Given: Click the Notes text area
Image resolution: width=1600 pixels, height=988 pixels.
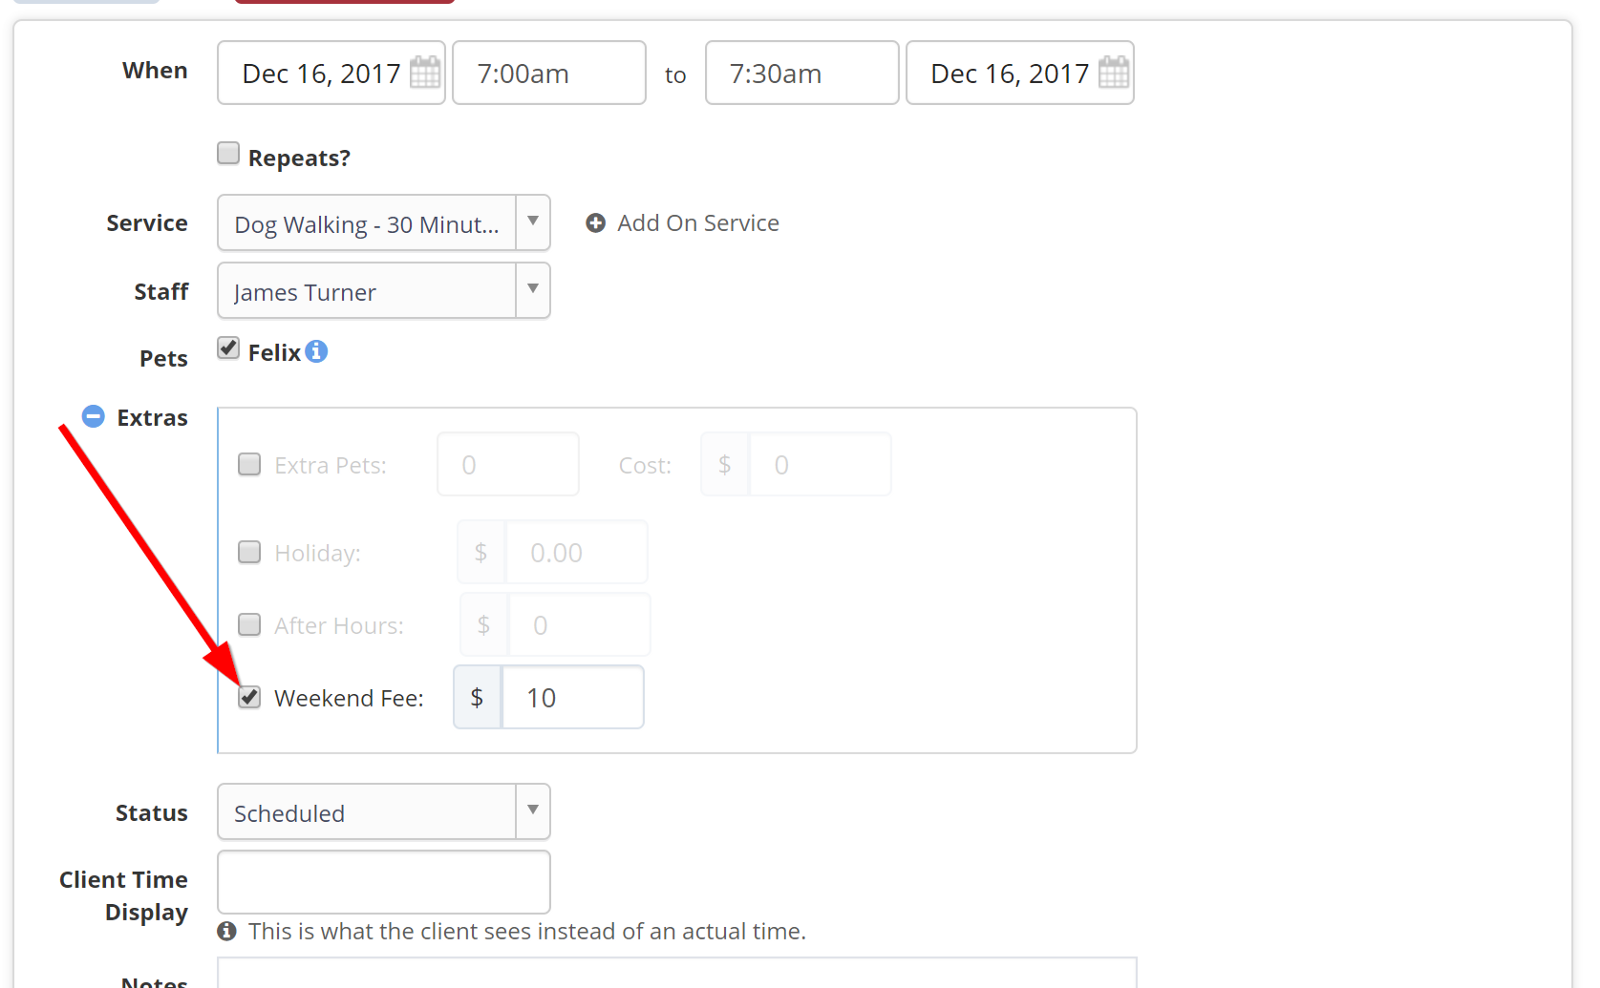Looking at the screenshot, I should pyautogui.click(x=677, y=973).
